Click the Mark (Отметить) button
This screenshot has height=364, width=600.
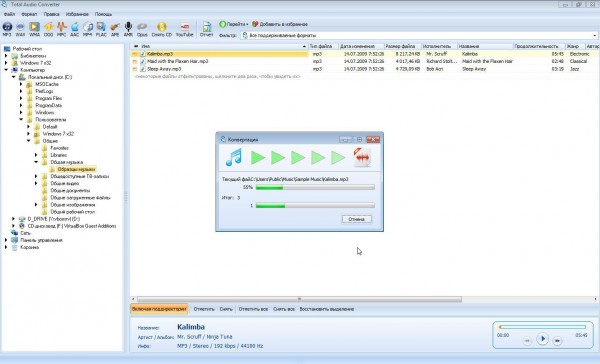pyautogui.click(x=204, y=309)
